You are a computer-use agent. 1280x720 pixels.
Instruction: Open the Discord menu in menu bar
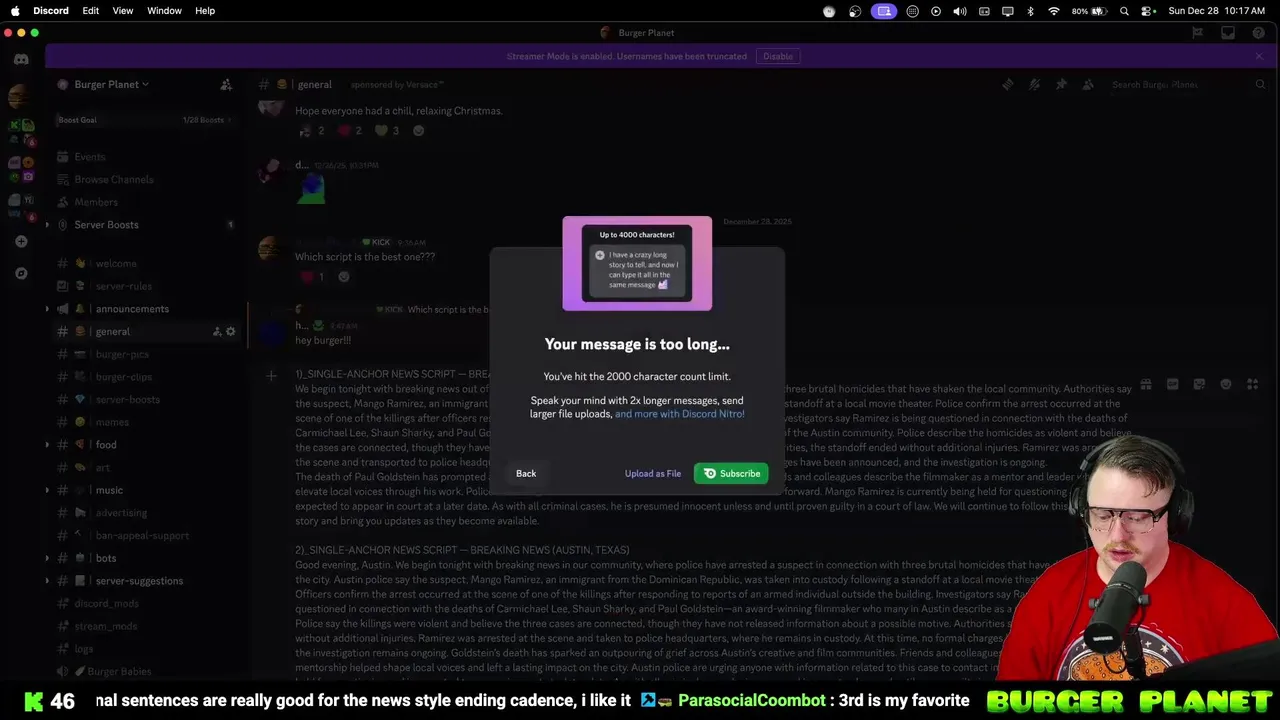pyautogui.click(x=51, y=11)
